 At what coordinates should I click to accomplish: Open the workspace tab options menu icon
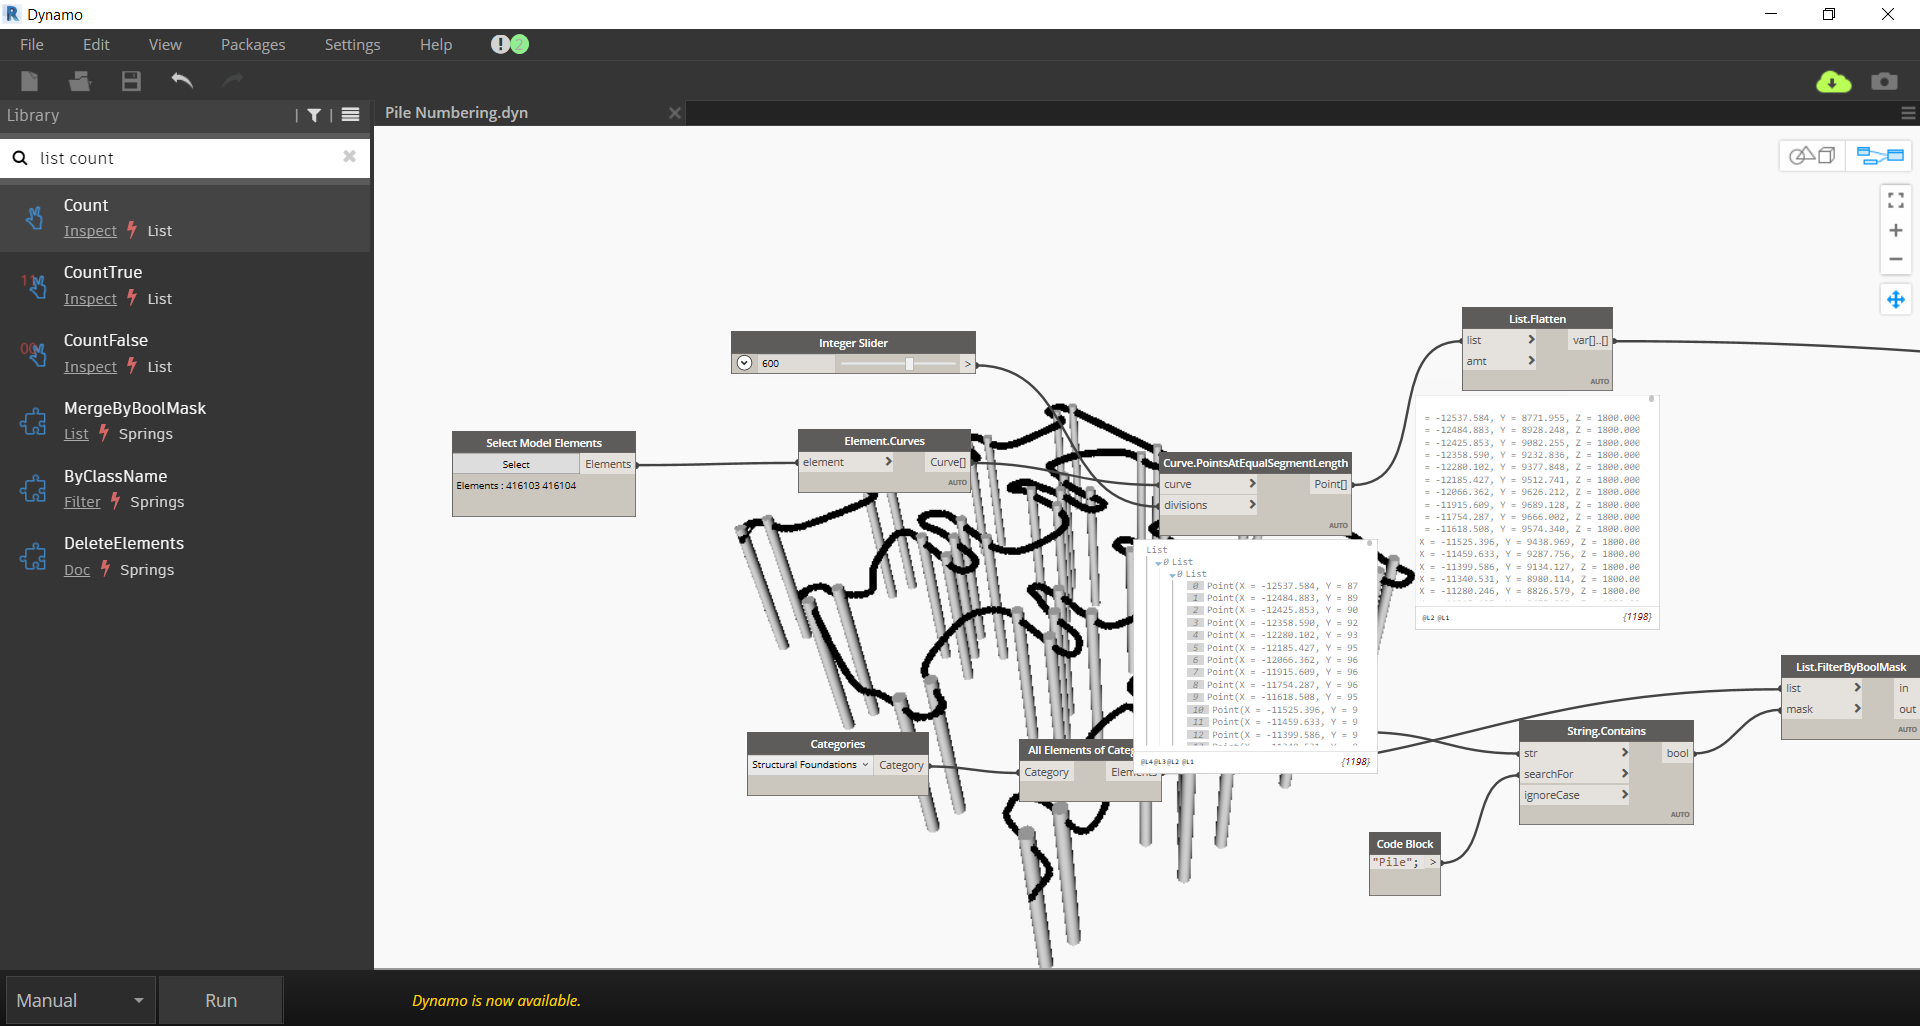[1908, 114]
